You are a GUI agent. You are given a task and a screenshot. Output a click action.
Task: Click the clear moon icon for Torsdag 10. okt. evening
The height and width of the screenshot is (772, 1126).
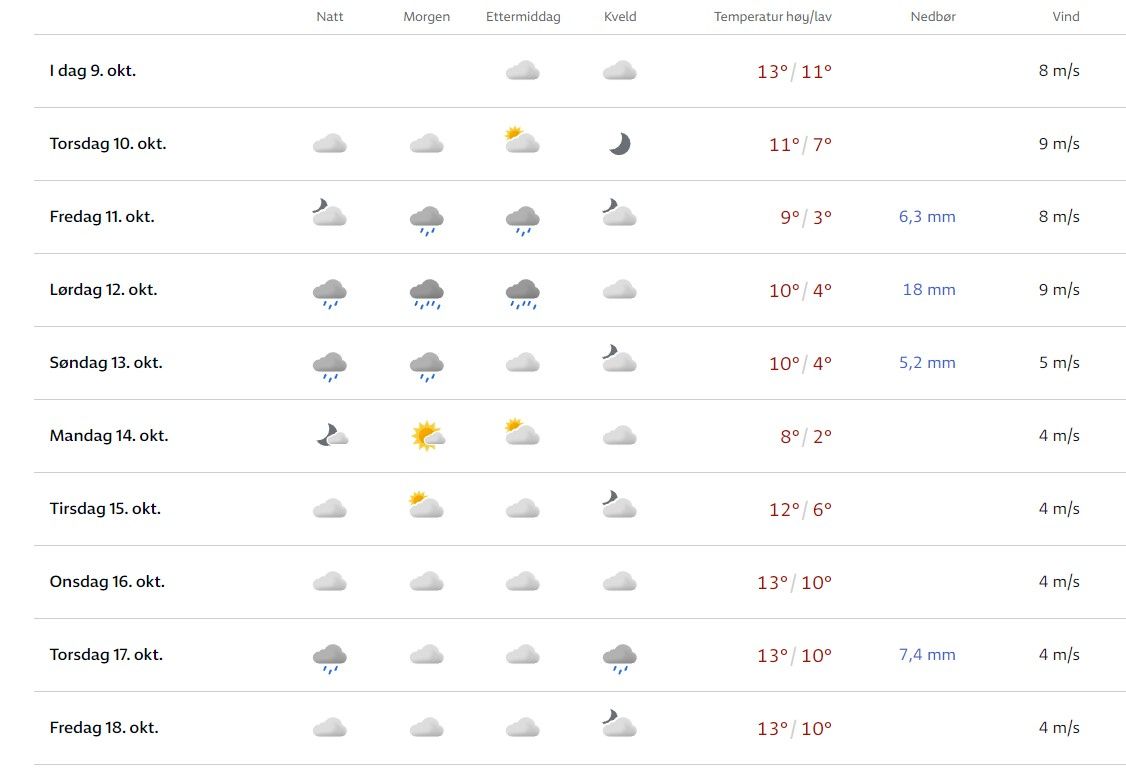point(620,144)
